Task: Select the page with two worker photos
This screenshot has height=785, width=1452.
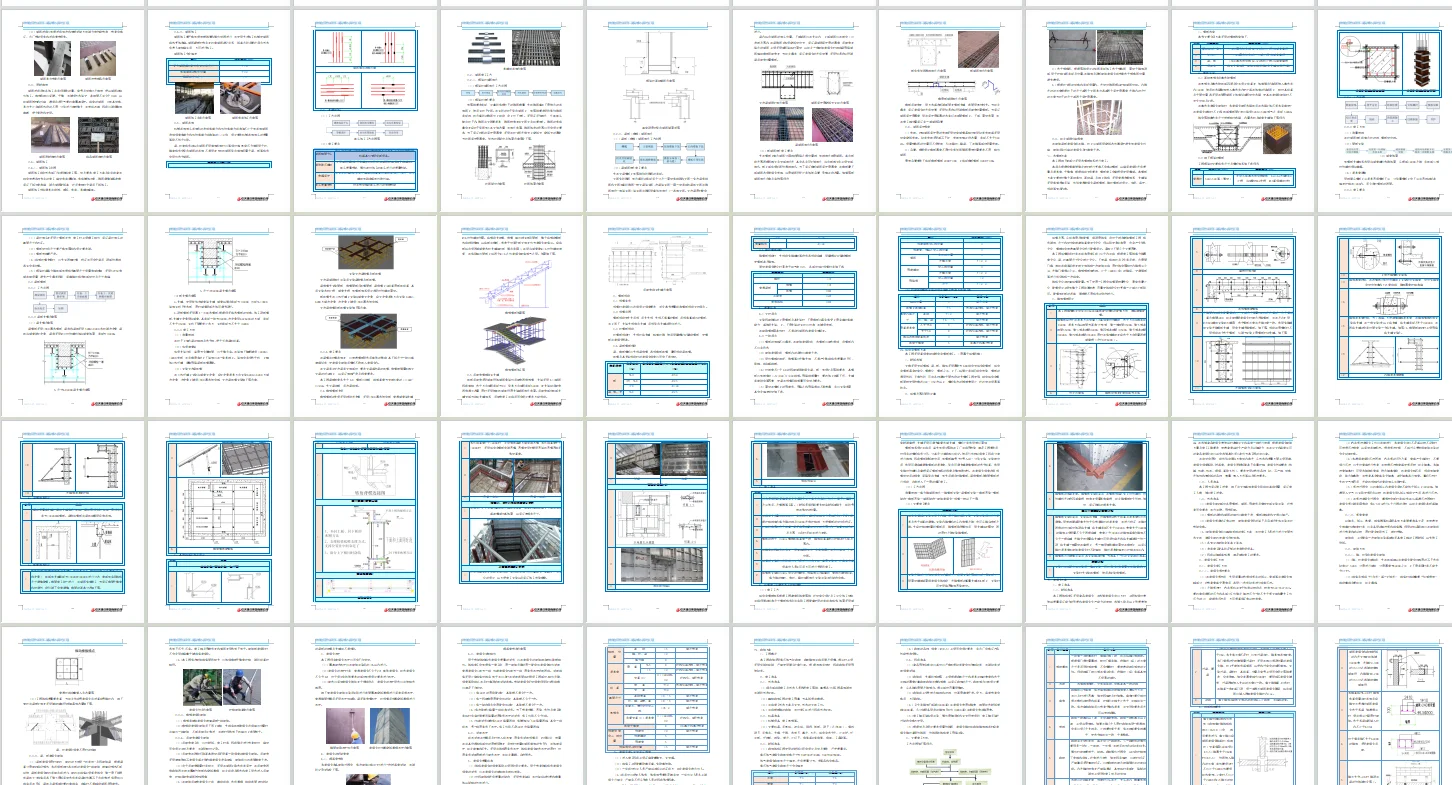Action: [218, 705]
